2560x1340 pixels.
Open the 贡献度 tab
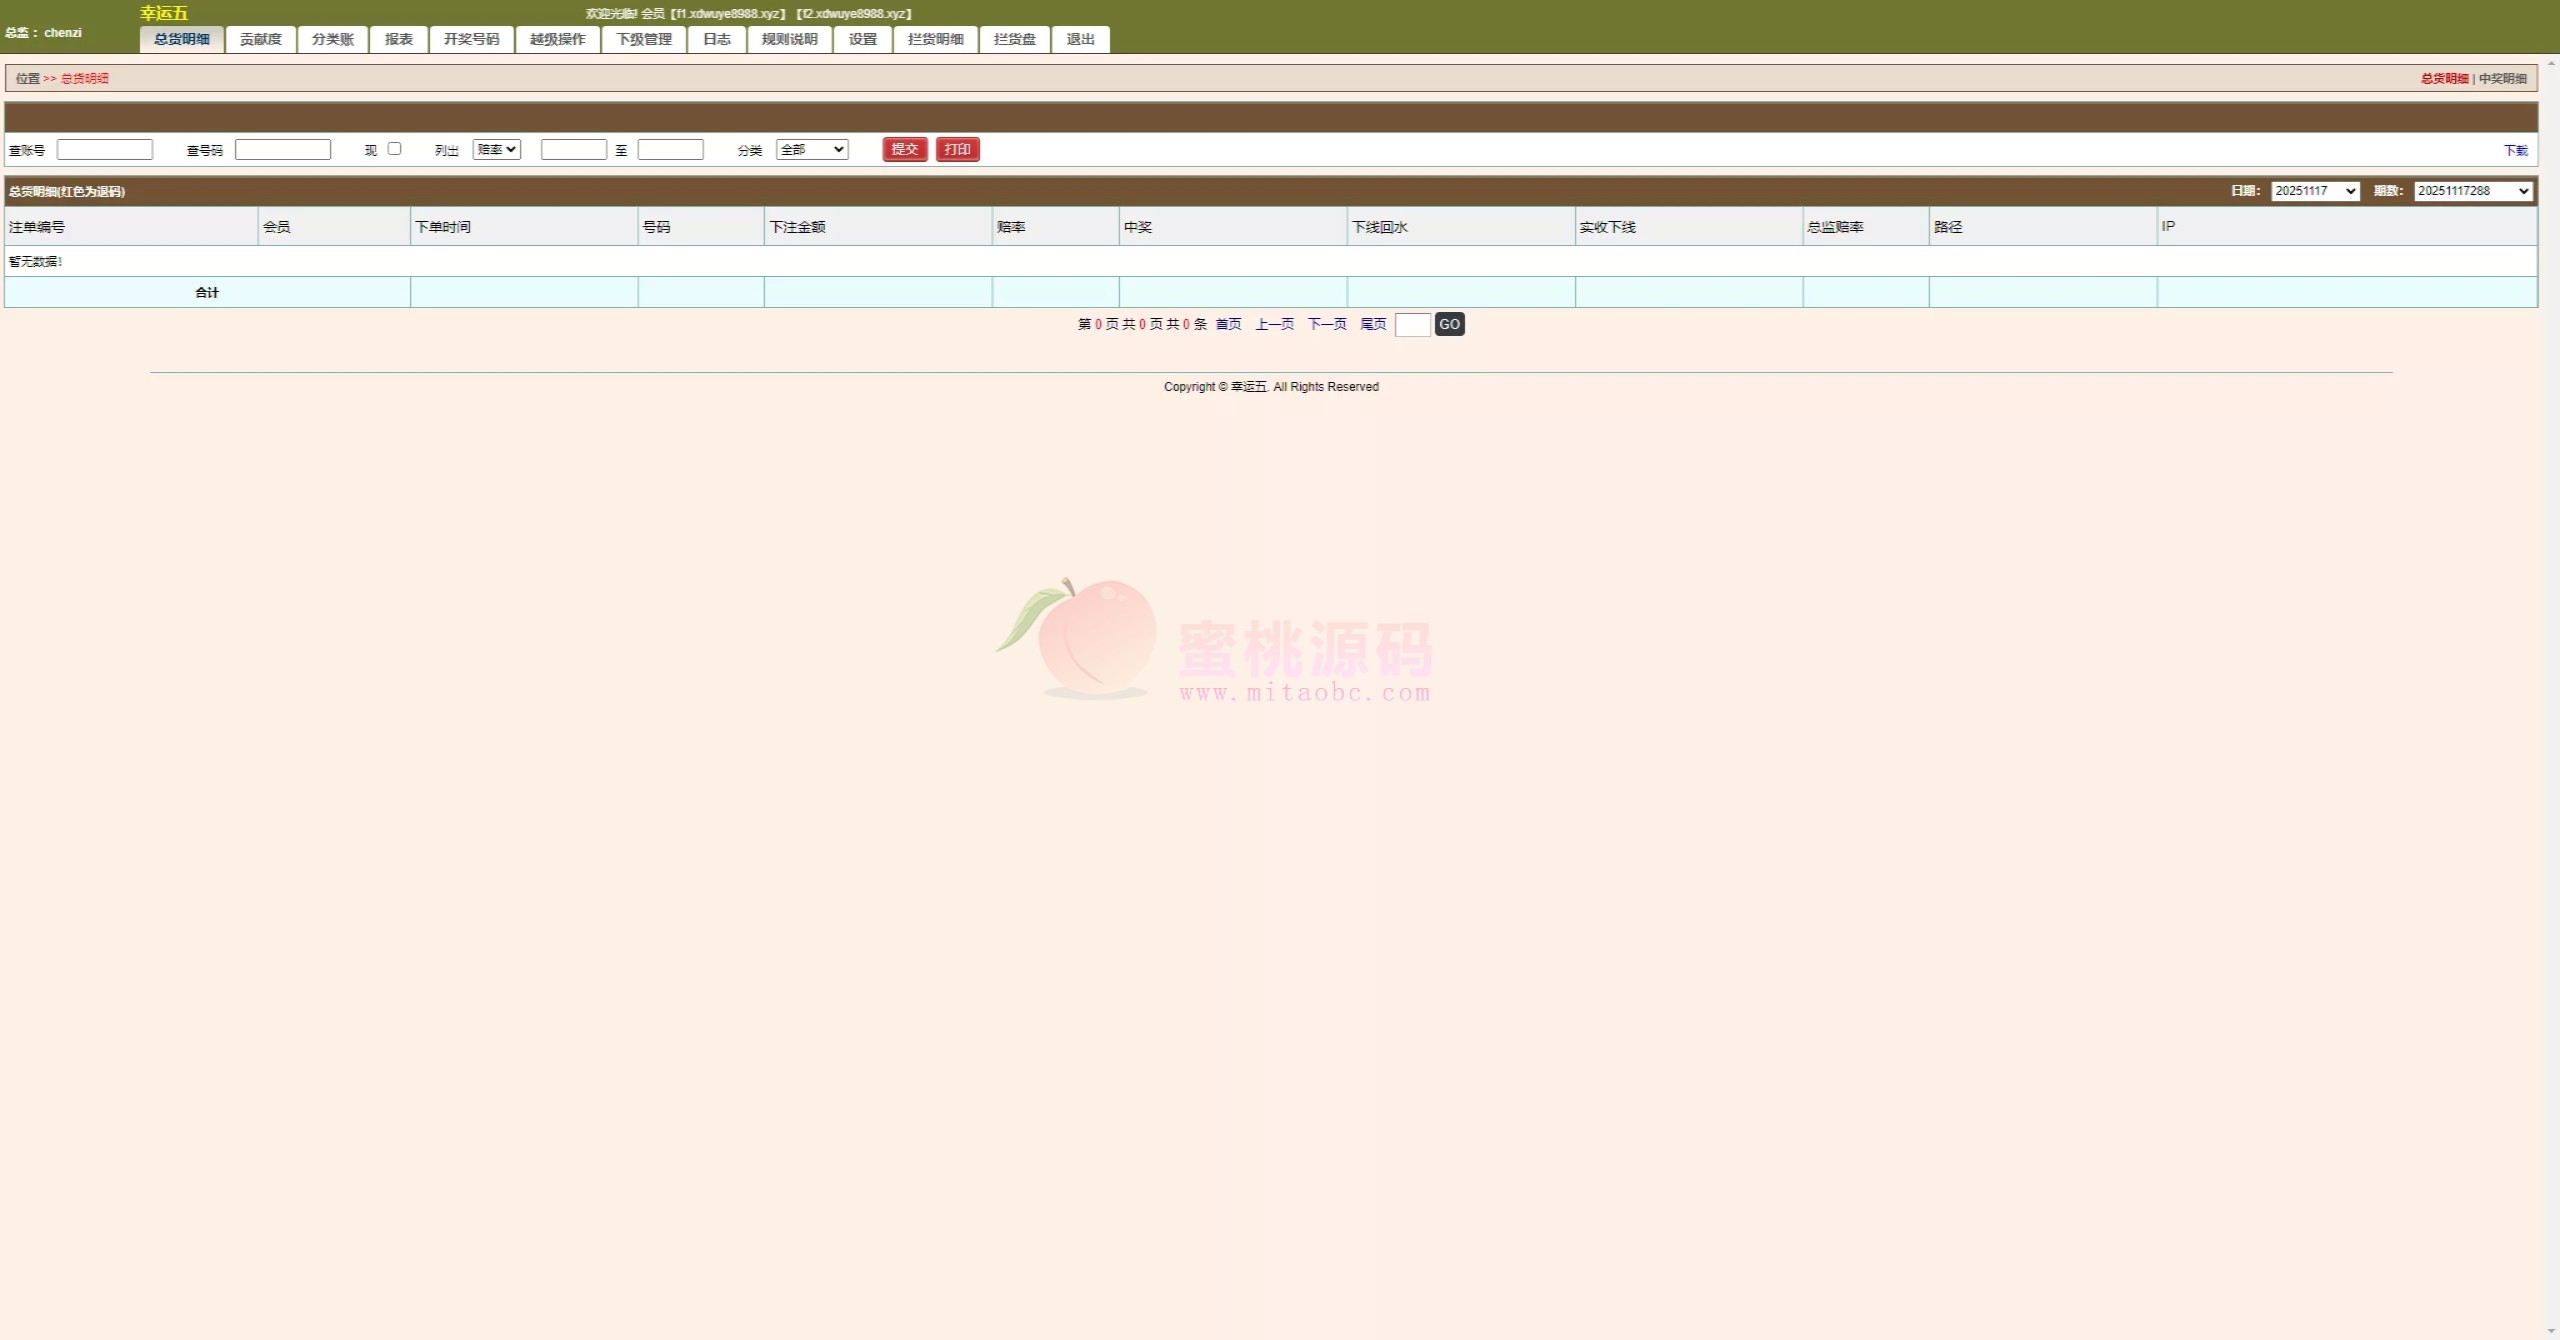coord(260,39)
